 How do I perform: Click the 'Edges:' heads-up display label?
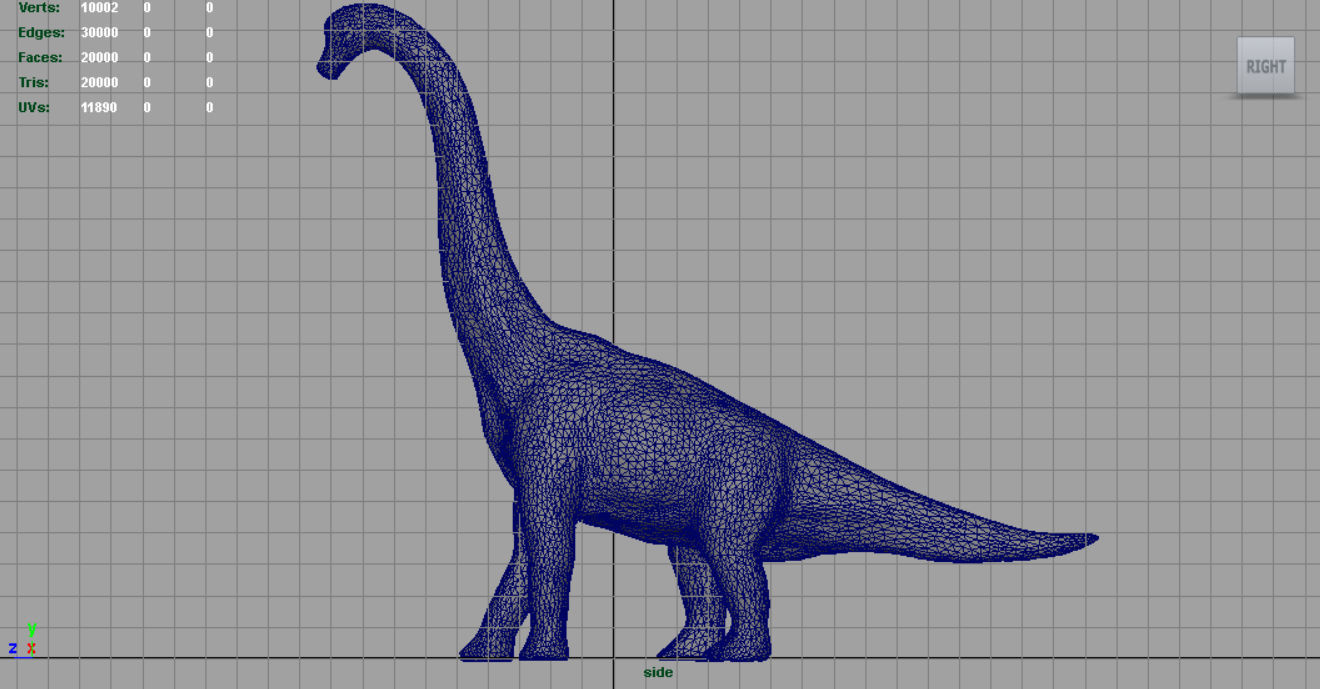[x=41, y=33]
